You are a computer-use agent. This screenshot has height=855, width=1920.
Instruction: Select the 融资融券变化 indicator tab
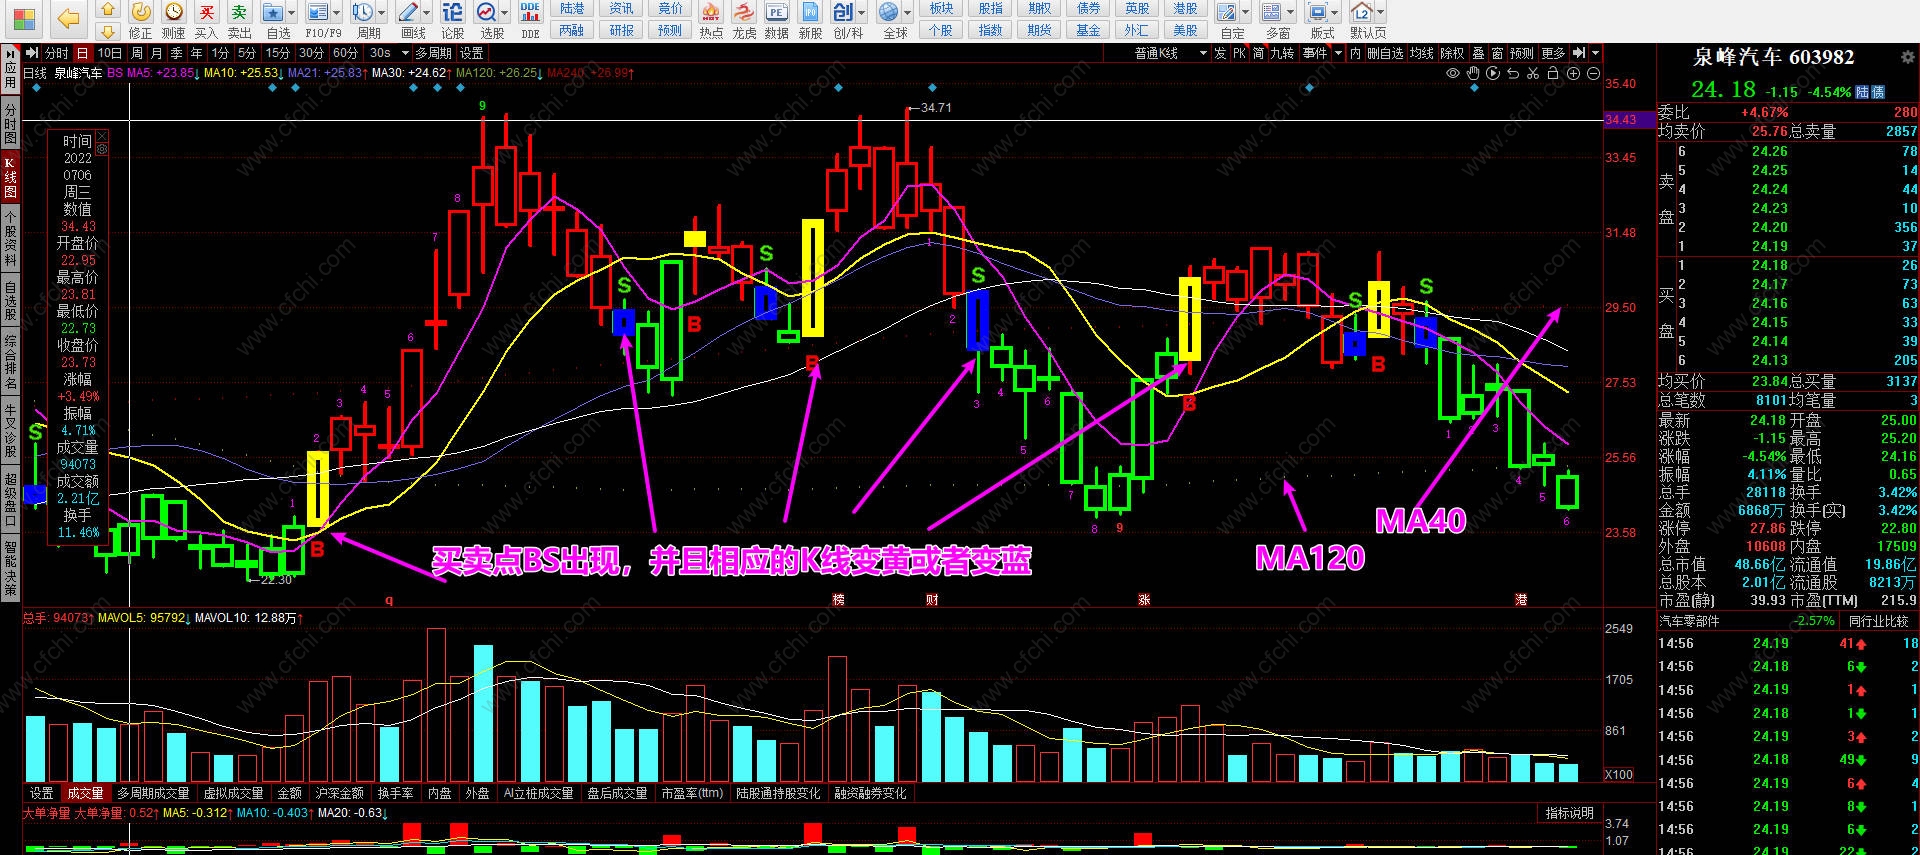click(870, 793)
